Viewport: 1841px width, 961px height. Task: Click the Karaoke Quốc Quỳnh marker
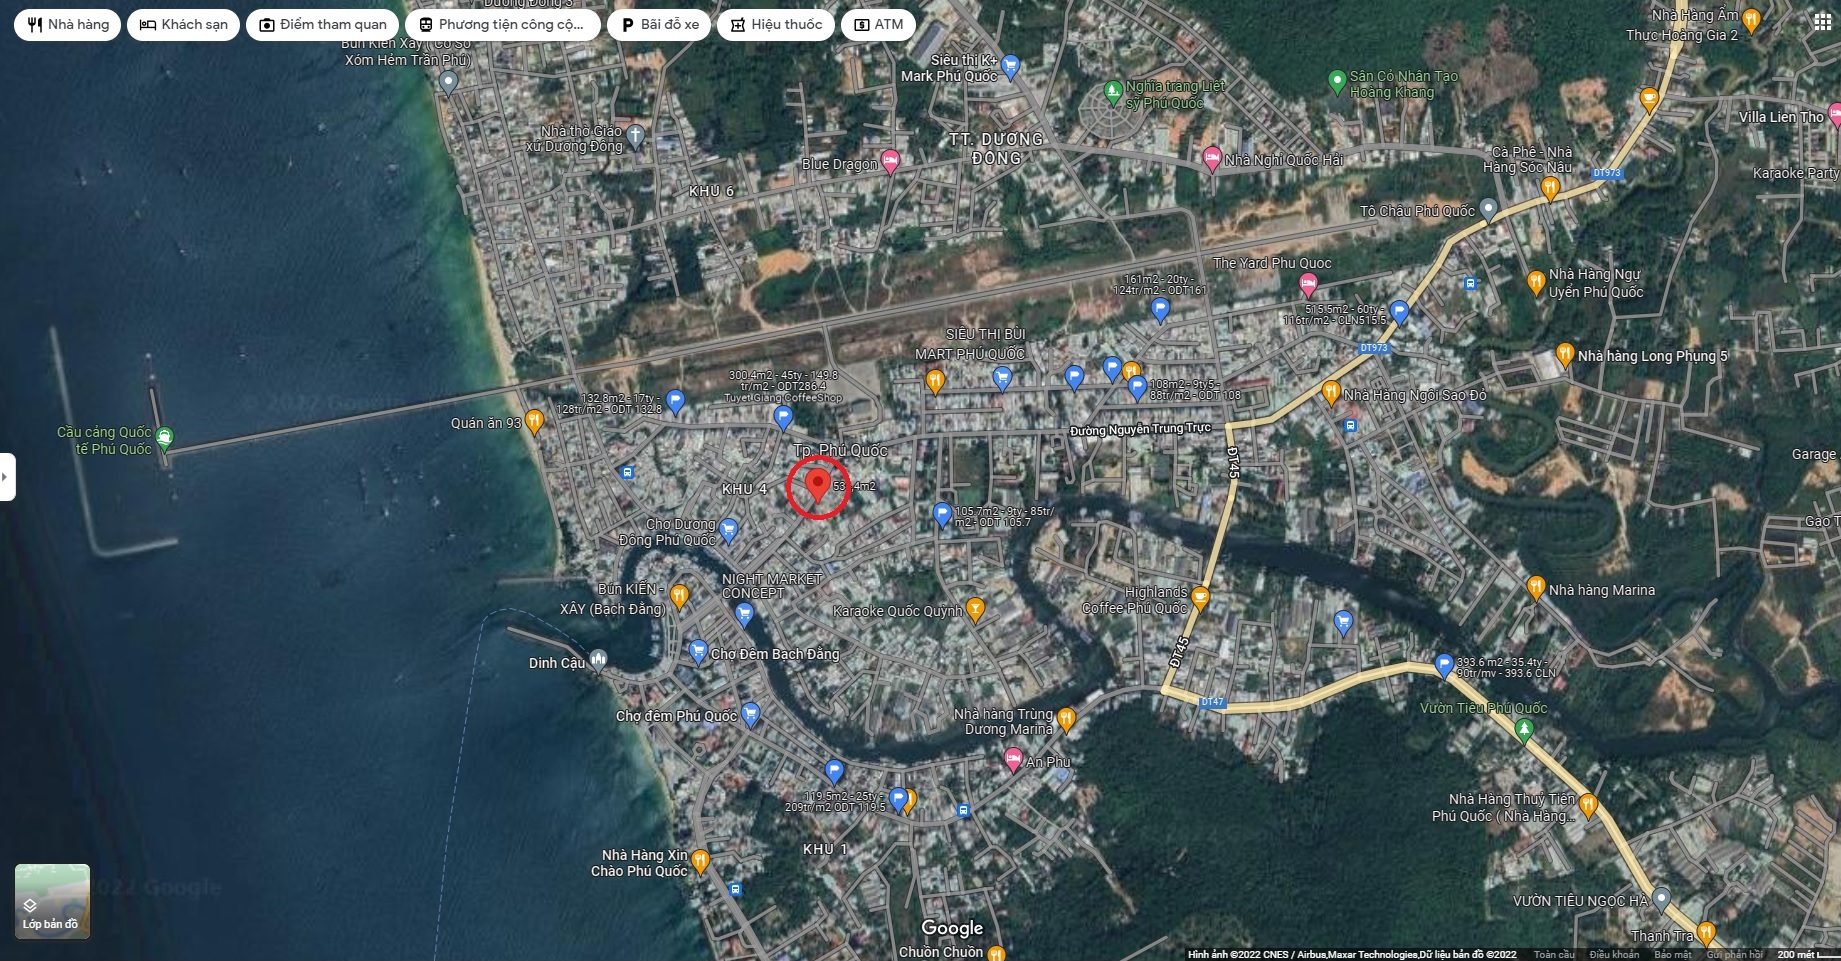975,609
